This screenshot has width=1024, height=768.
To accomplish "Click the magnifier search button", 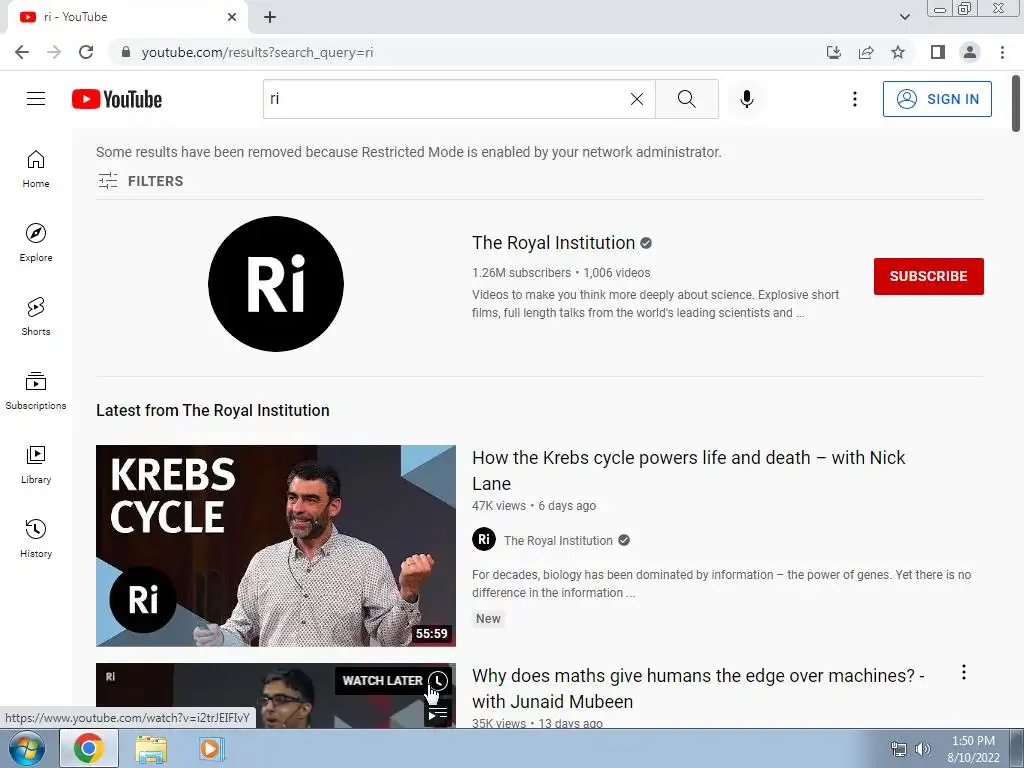I will (x=686, y=99).
